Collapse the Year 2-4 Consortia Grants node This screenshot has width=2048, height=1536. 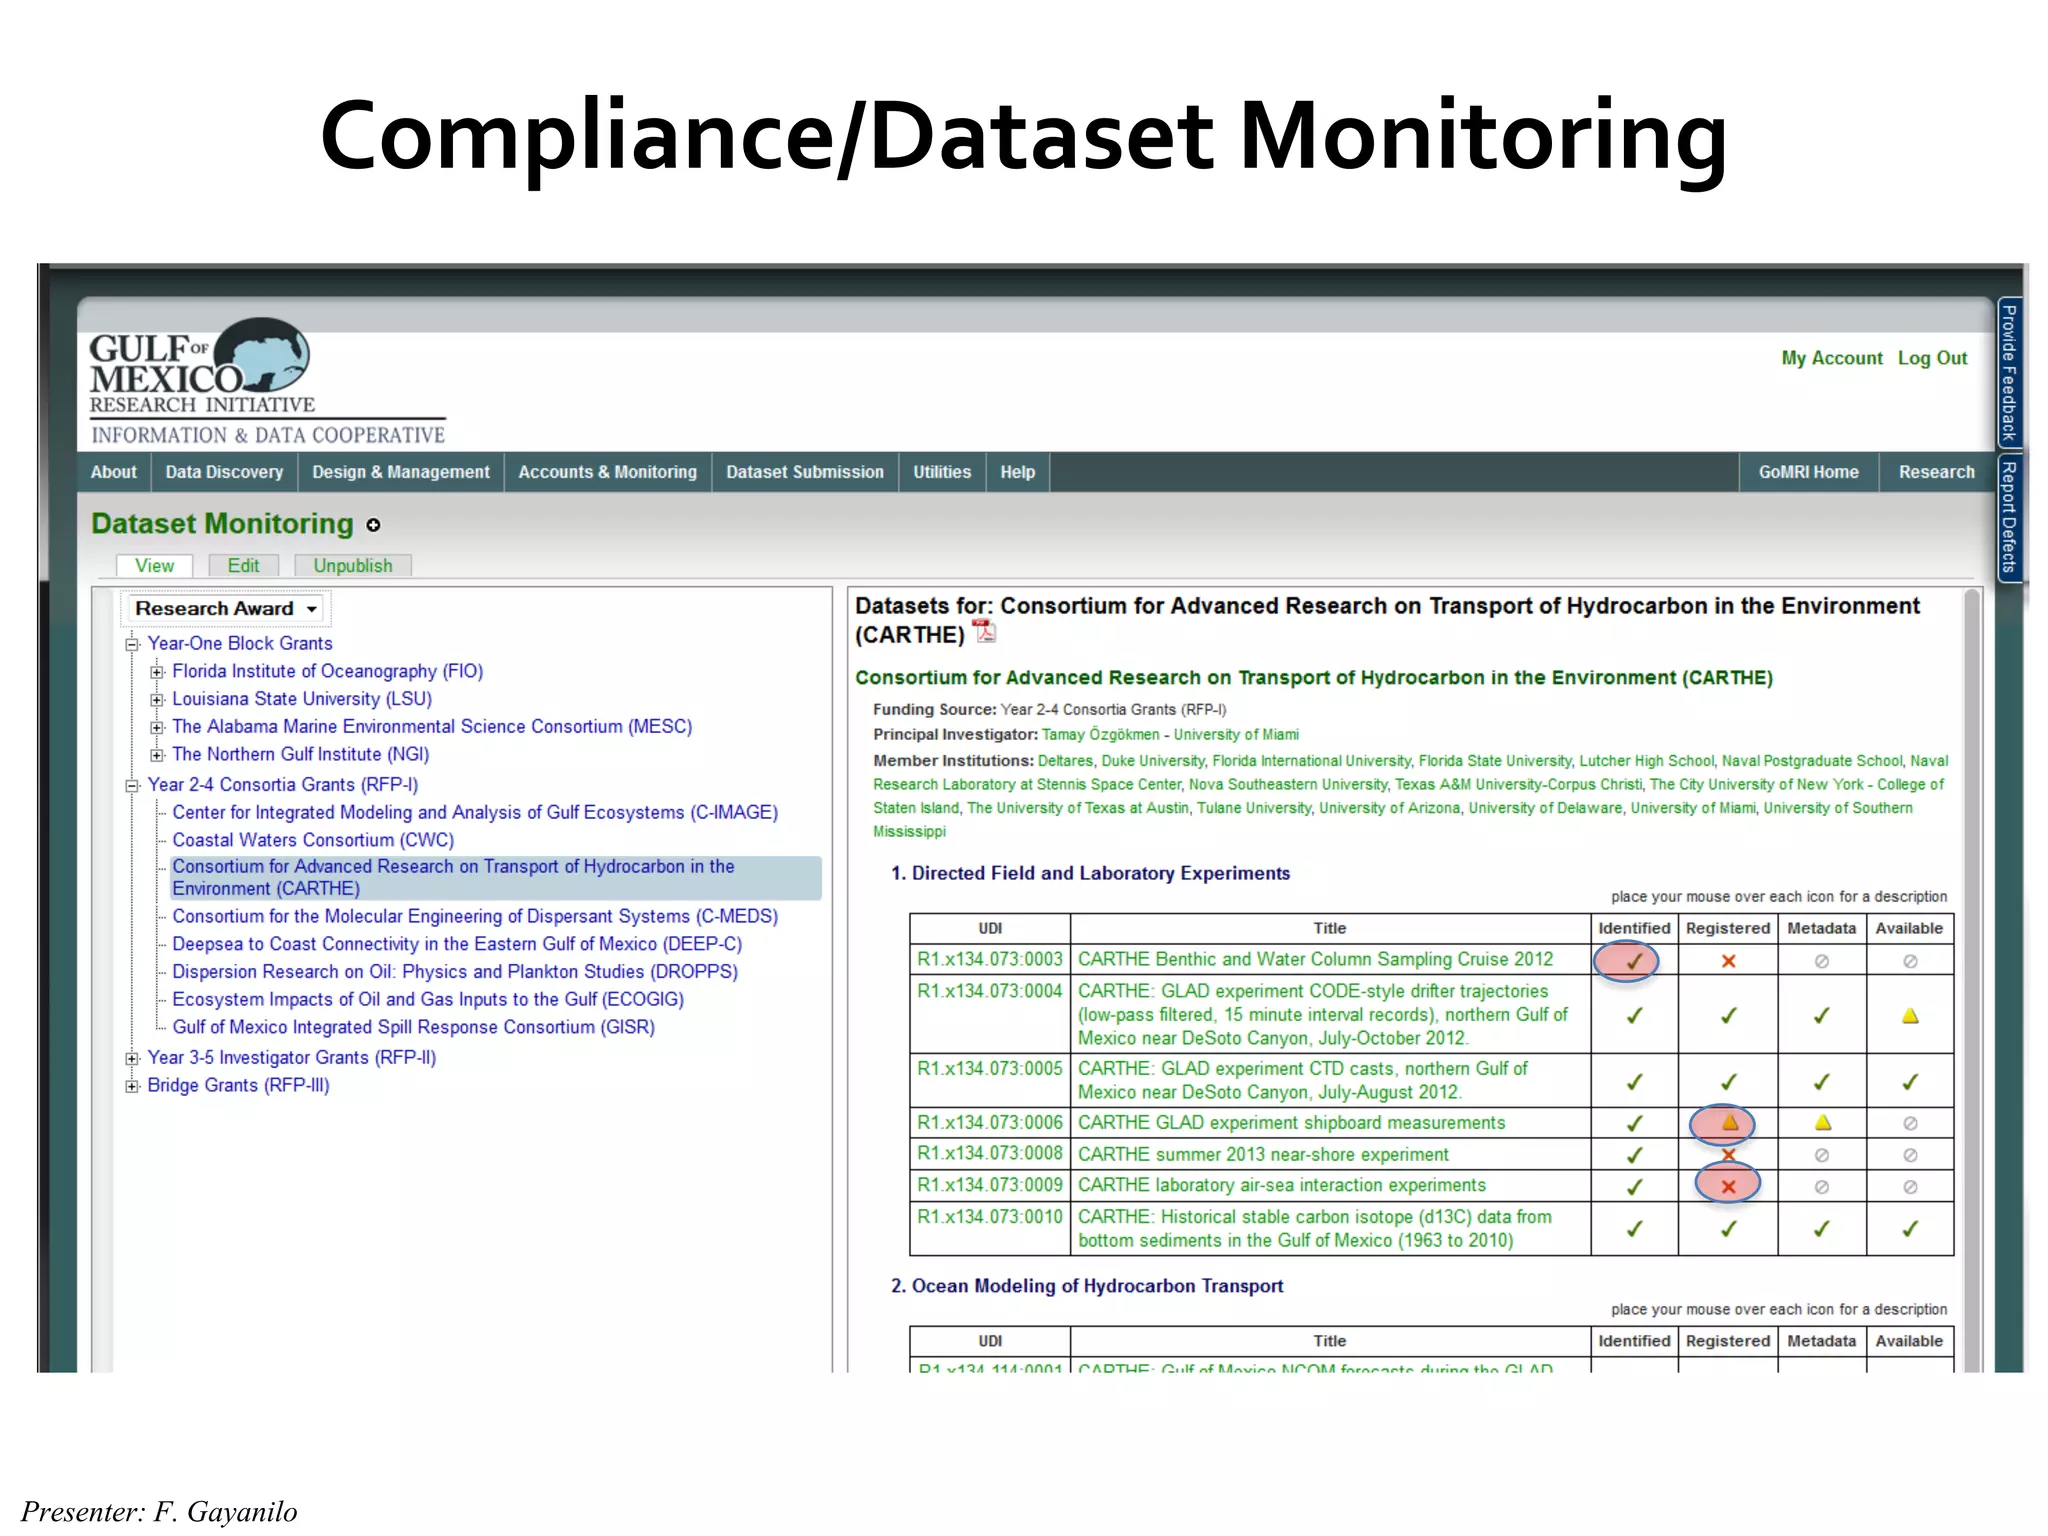click(131, 786)
